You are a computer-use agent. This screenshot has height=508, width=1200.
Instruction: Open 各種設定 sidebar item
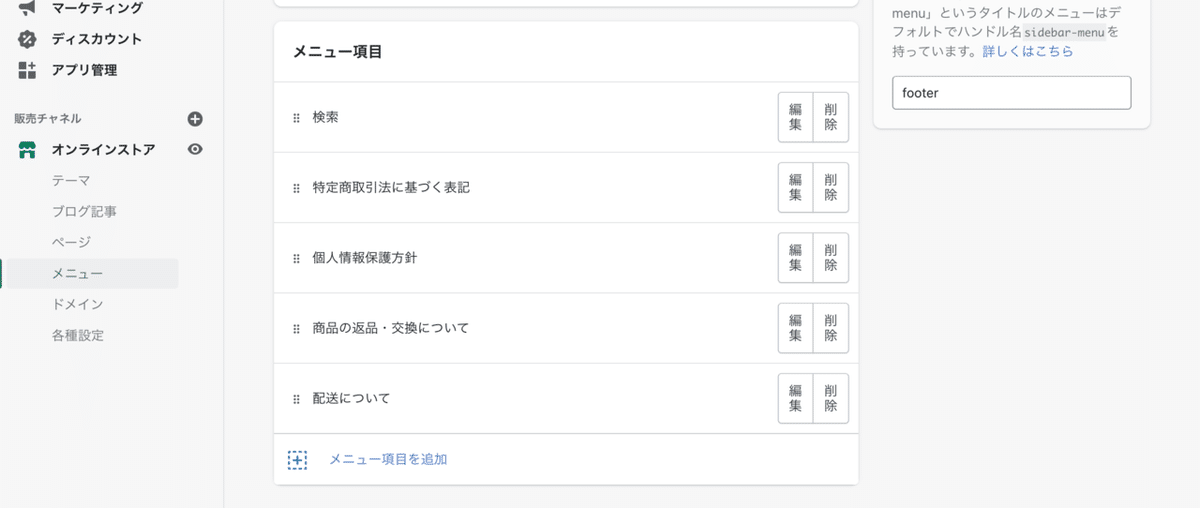click(x=78, y=335)
